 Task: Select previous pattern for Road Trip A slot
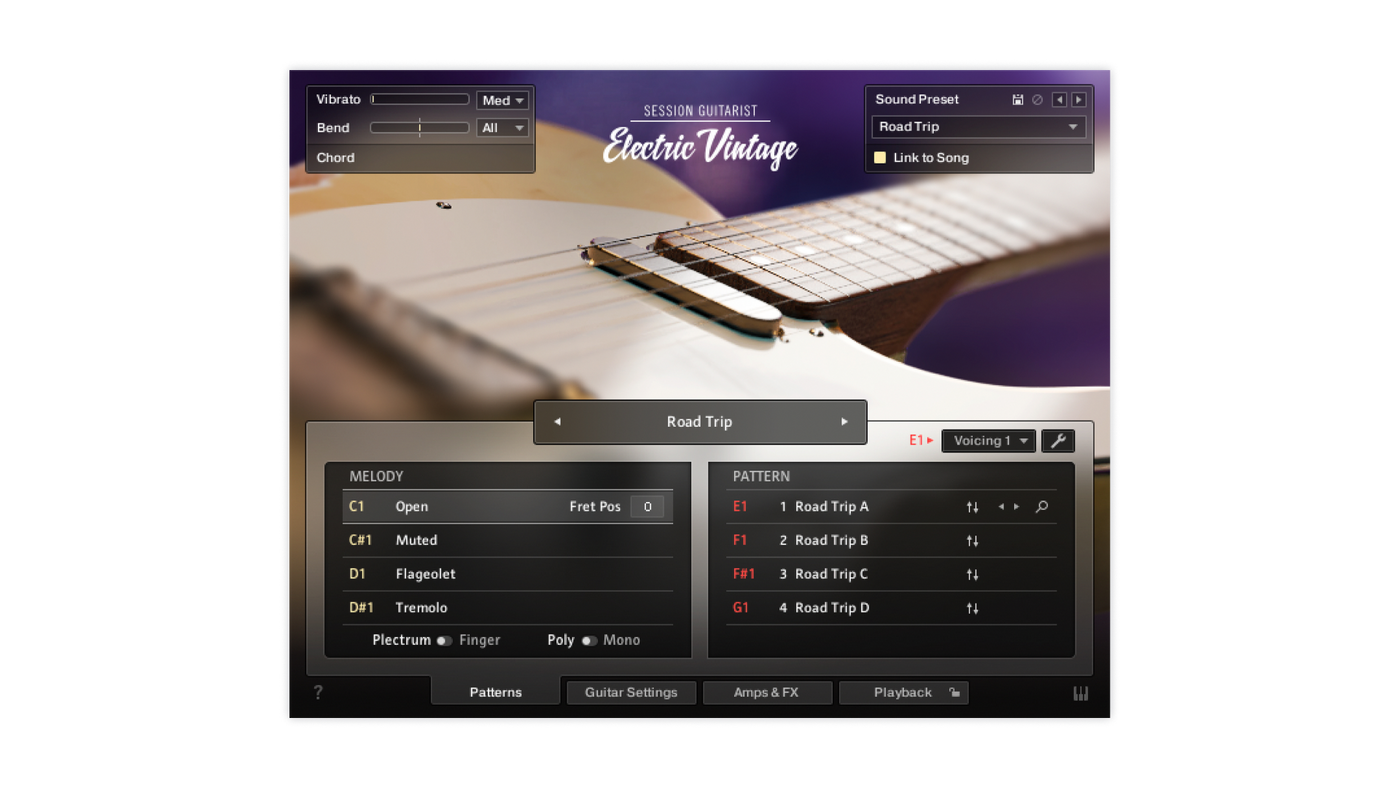coord(1001,507)
